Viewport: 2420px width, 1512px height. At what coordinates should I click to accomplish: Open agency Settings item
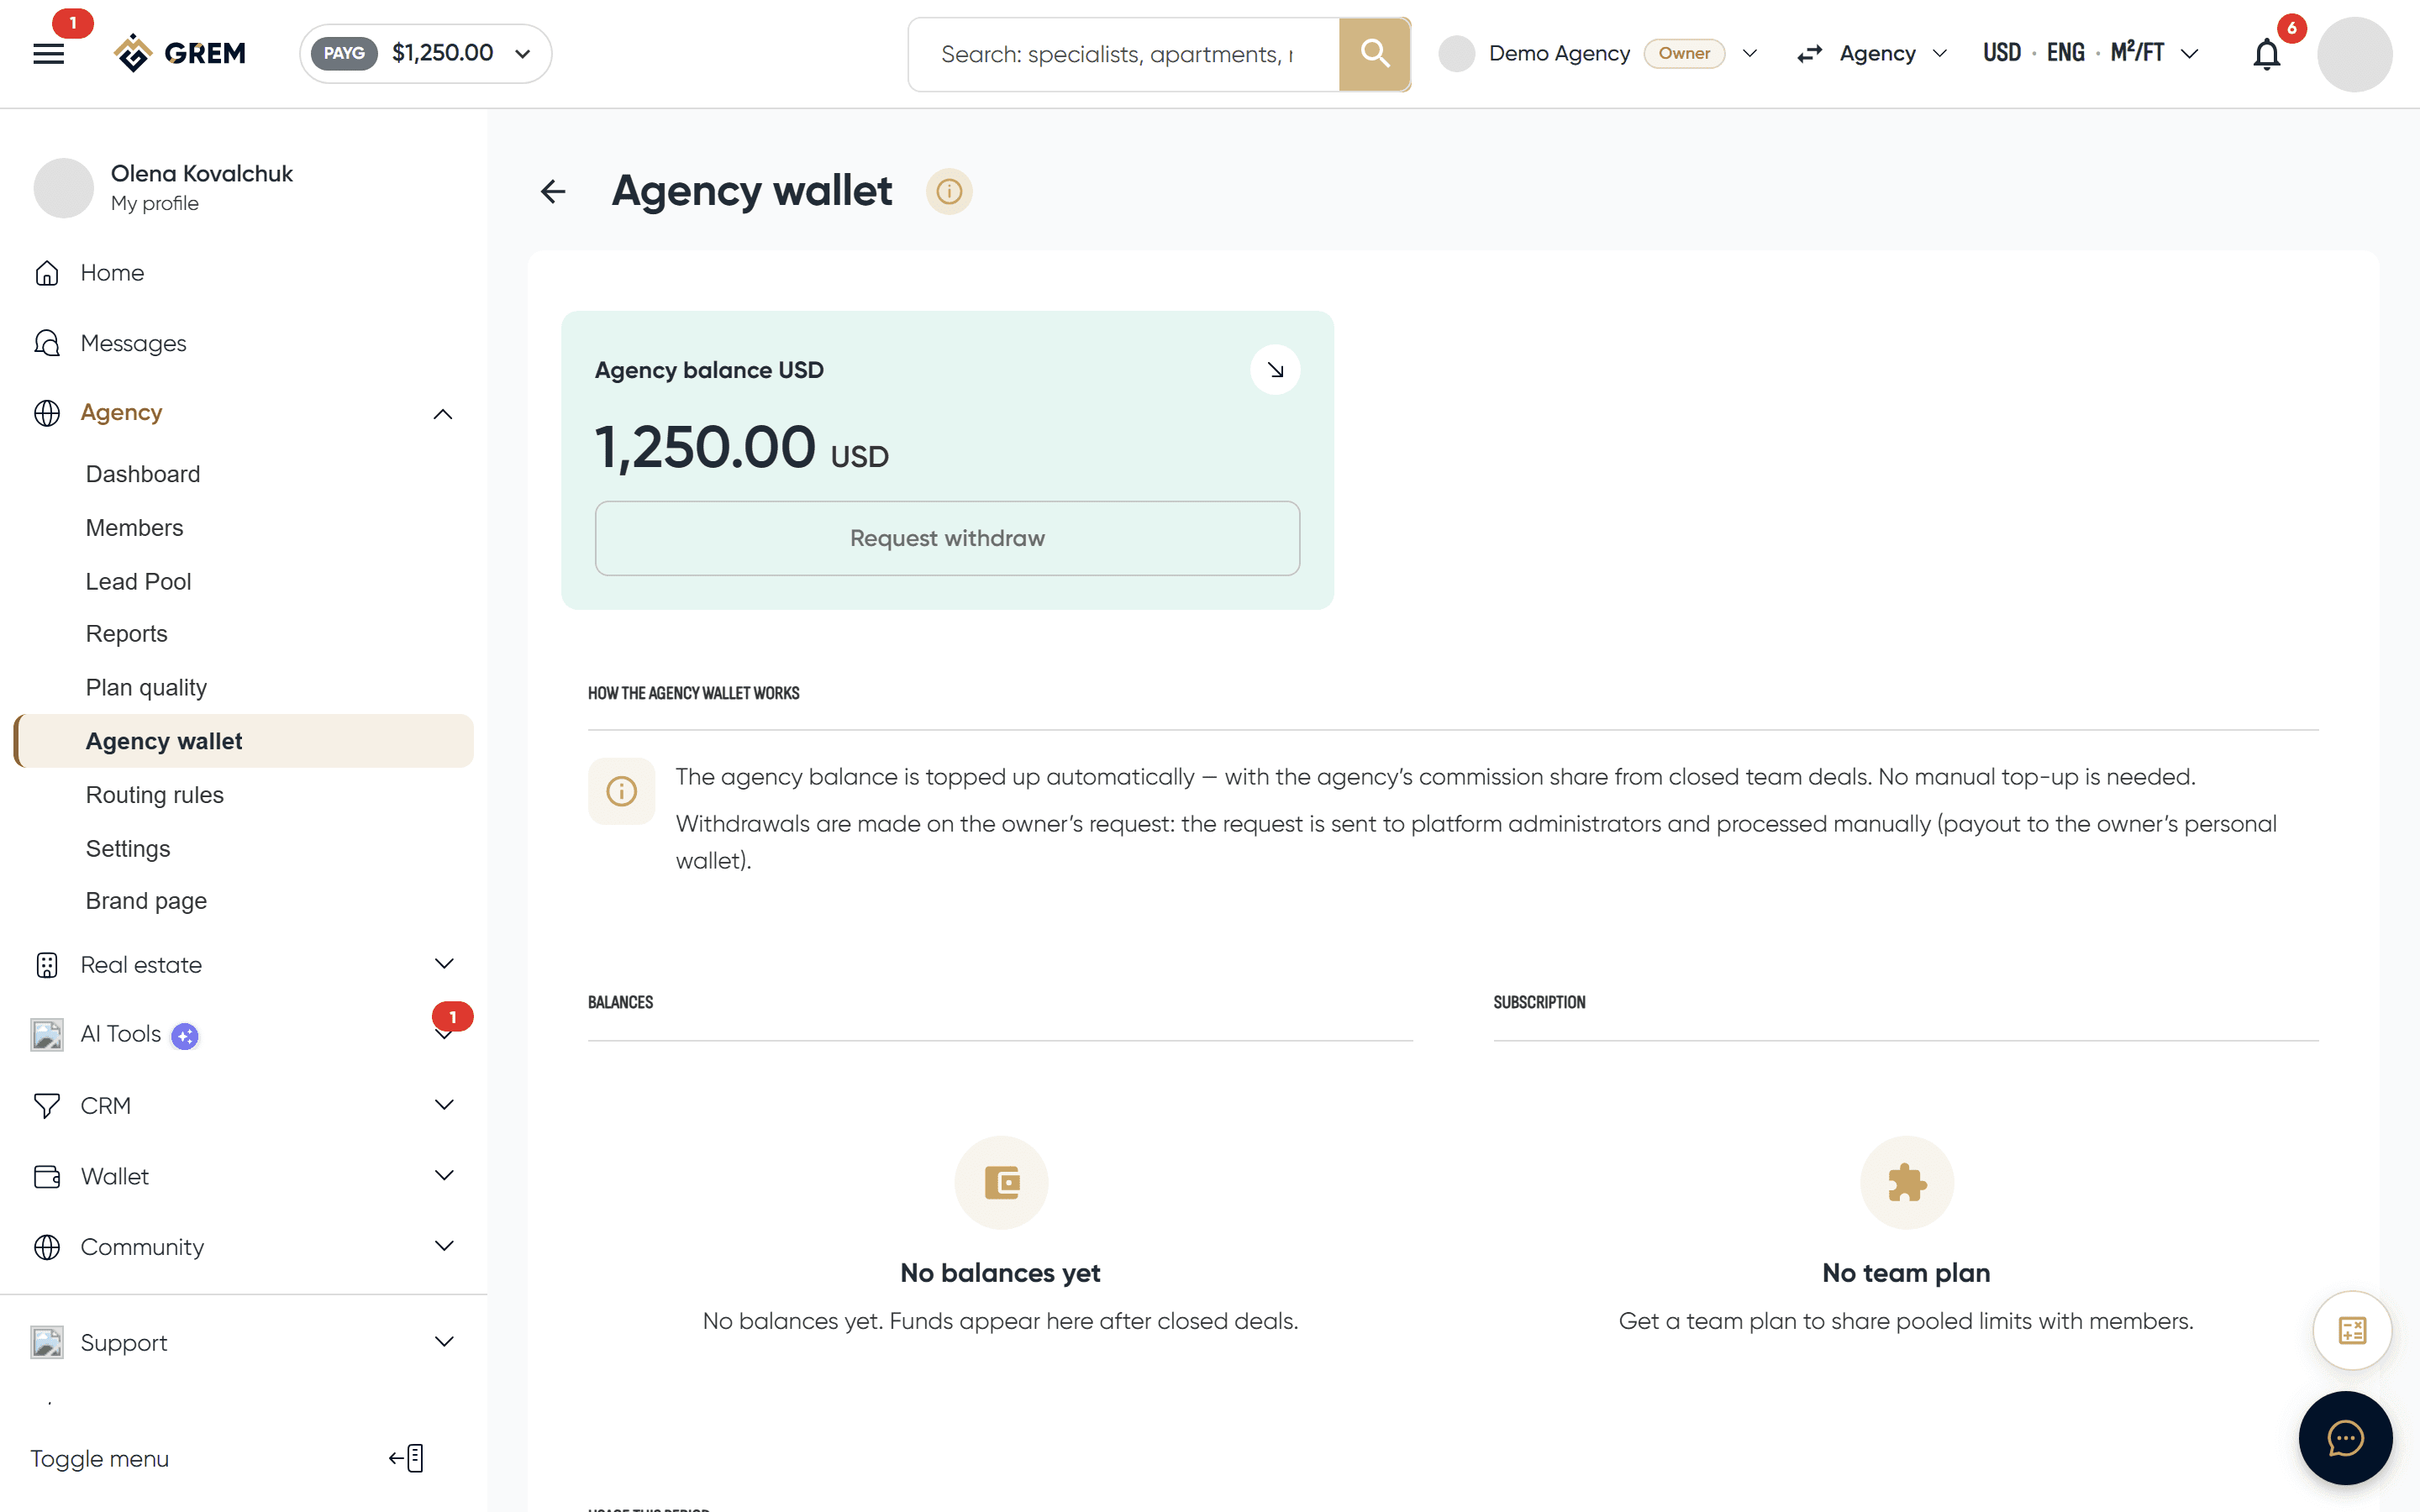click(x=128, y=848)
